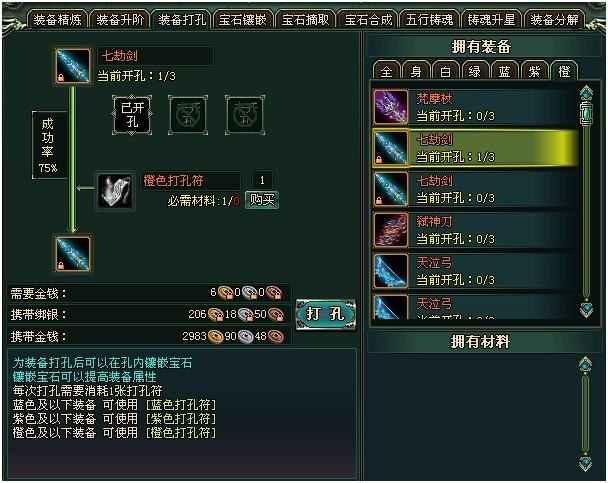This screenshot has height=483, width=608.
Task: Select the first 天泣弓 bow item
Action: 475,271
